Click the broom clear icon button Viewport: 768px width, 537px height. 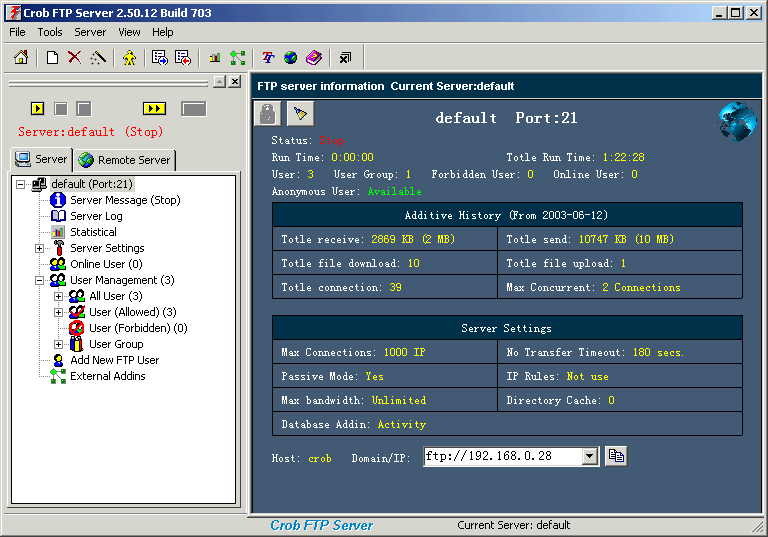300,114
